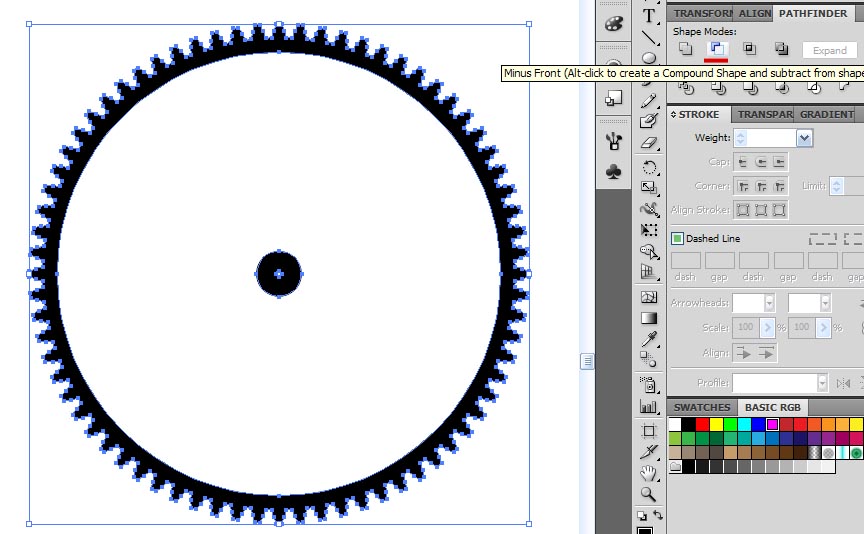Switch to the Pathfinder tab
The width and height of the screenshot is (864, 534).
coord(813,13)
